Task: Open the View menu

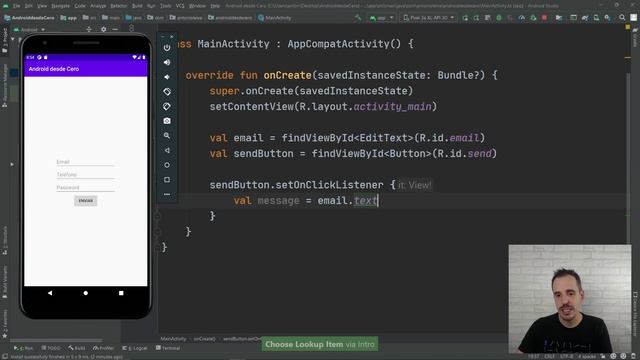Action: (42, 6)
